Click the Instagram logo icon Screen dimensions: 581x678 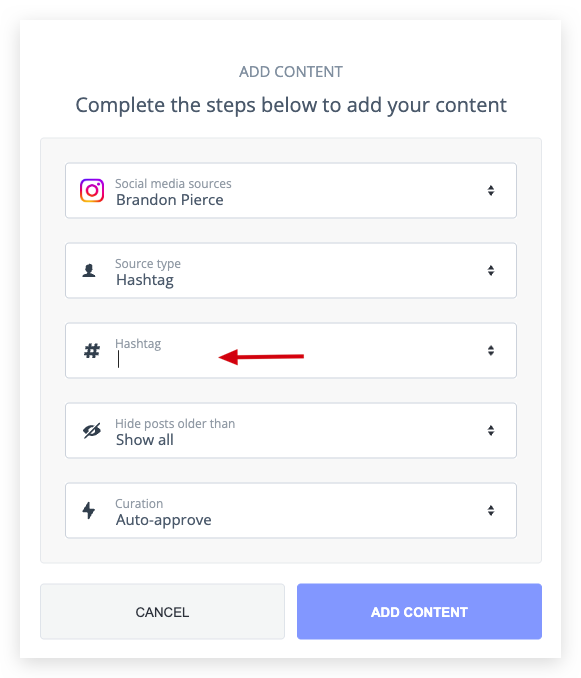pos(92,191)
